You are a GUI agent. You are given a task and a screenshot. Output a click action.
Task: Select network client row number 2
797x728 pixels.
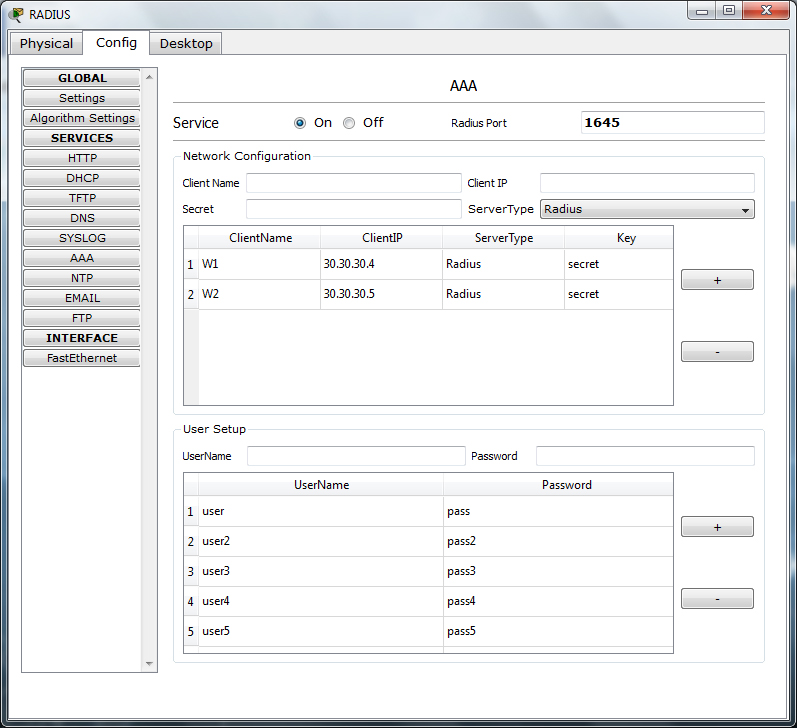(x=191, y=294)
